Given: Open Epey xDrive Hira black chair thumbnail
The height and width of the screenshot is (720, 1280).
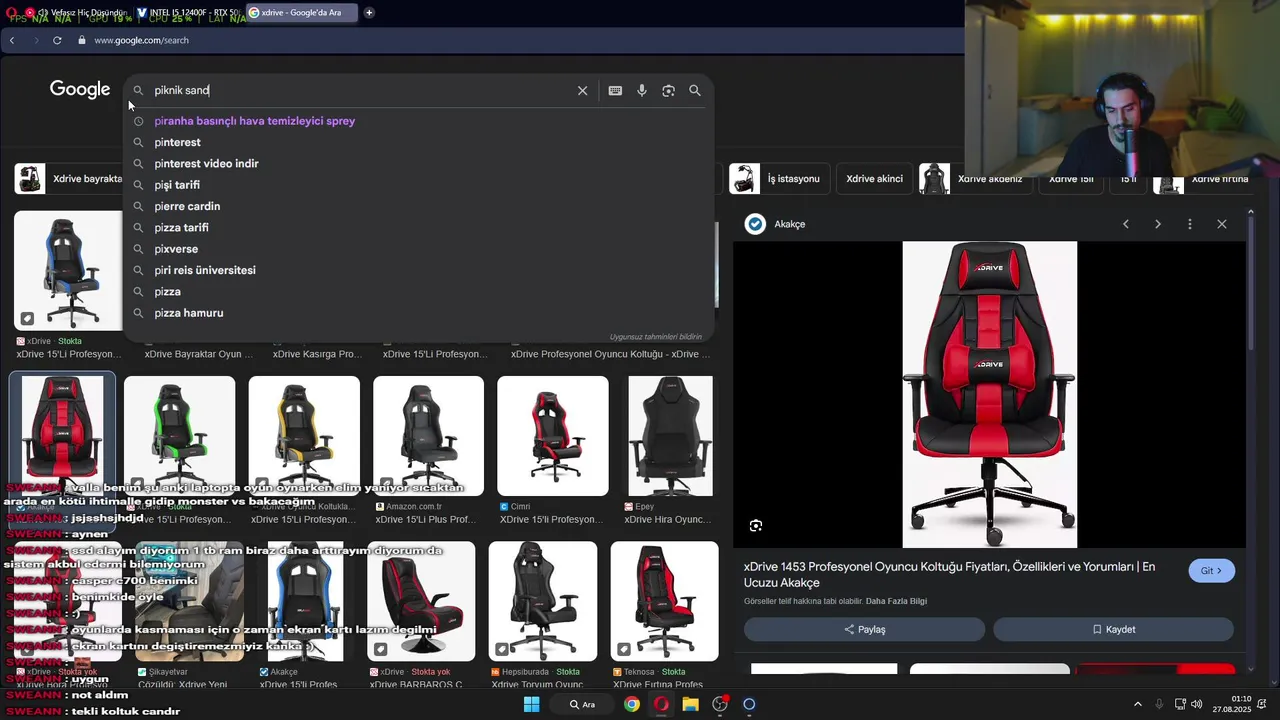Looking at the screenshot, I should coord(670,436).
